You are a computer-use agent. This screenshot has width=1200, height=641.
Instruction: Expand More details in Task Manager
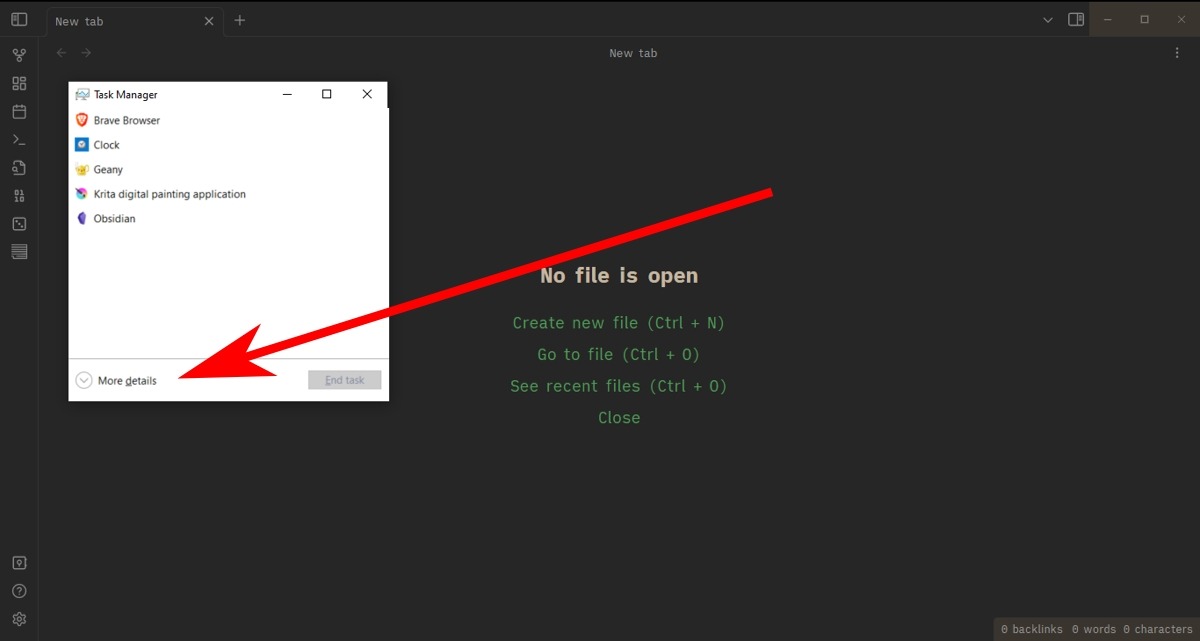click(127, 380)
